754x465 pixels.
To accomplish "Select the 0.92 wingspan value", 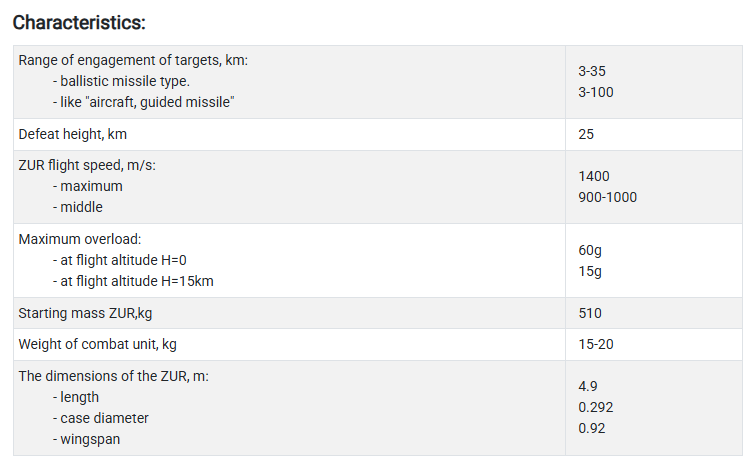I will [592, 428].
